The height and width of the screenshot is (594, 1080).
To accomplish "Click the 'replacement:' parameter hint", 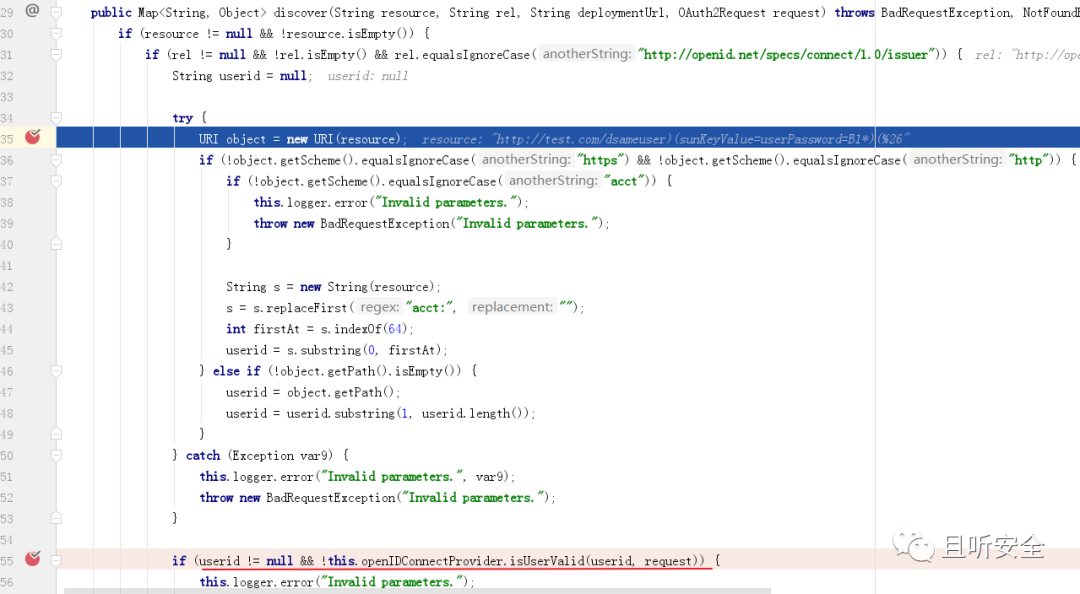I will (512, 307).
